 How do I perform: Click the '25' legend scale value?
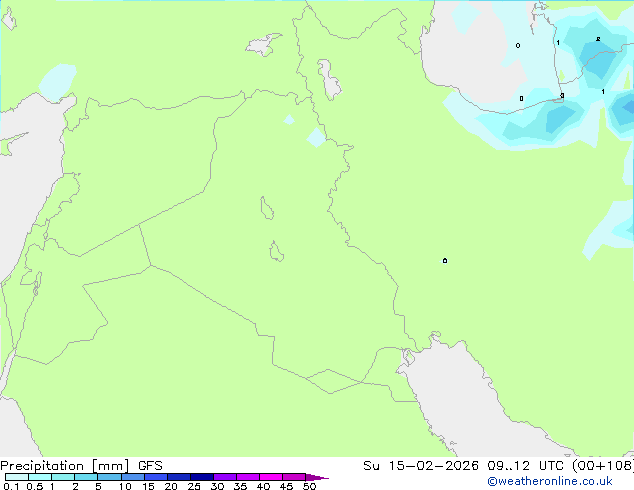pyautogui.click(x=194, y=486)
